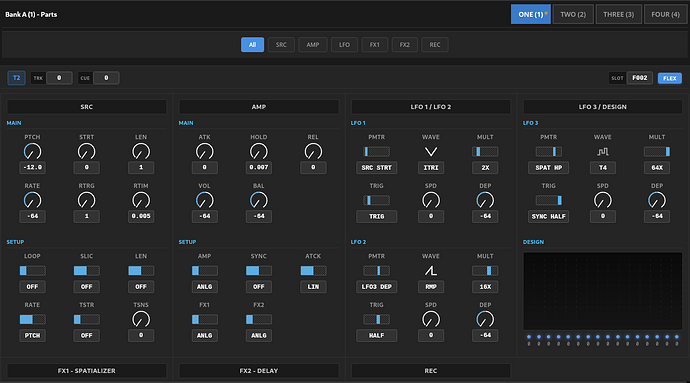Viewport: 690px width, 383px height.
Task: Move the LFO 2 TRIG slider
Action: coord(376,319)
